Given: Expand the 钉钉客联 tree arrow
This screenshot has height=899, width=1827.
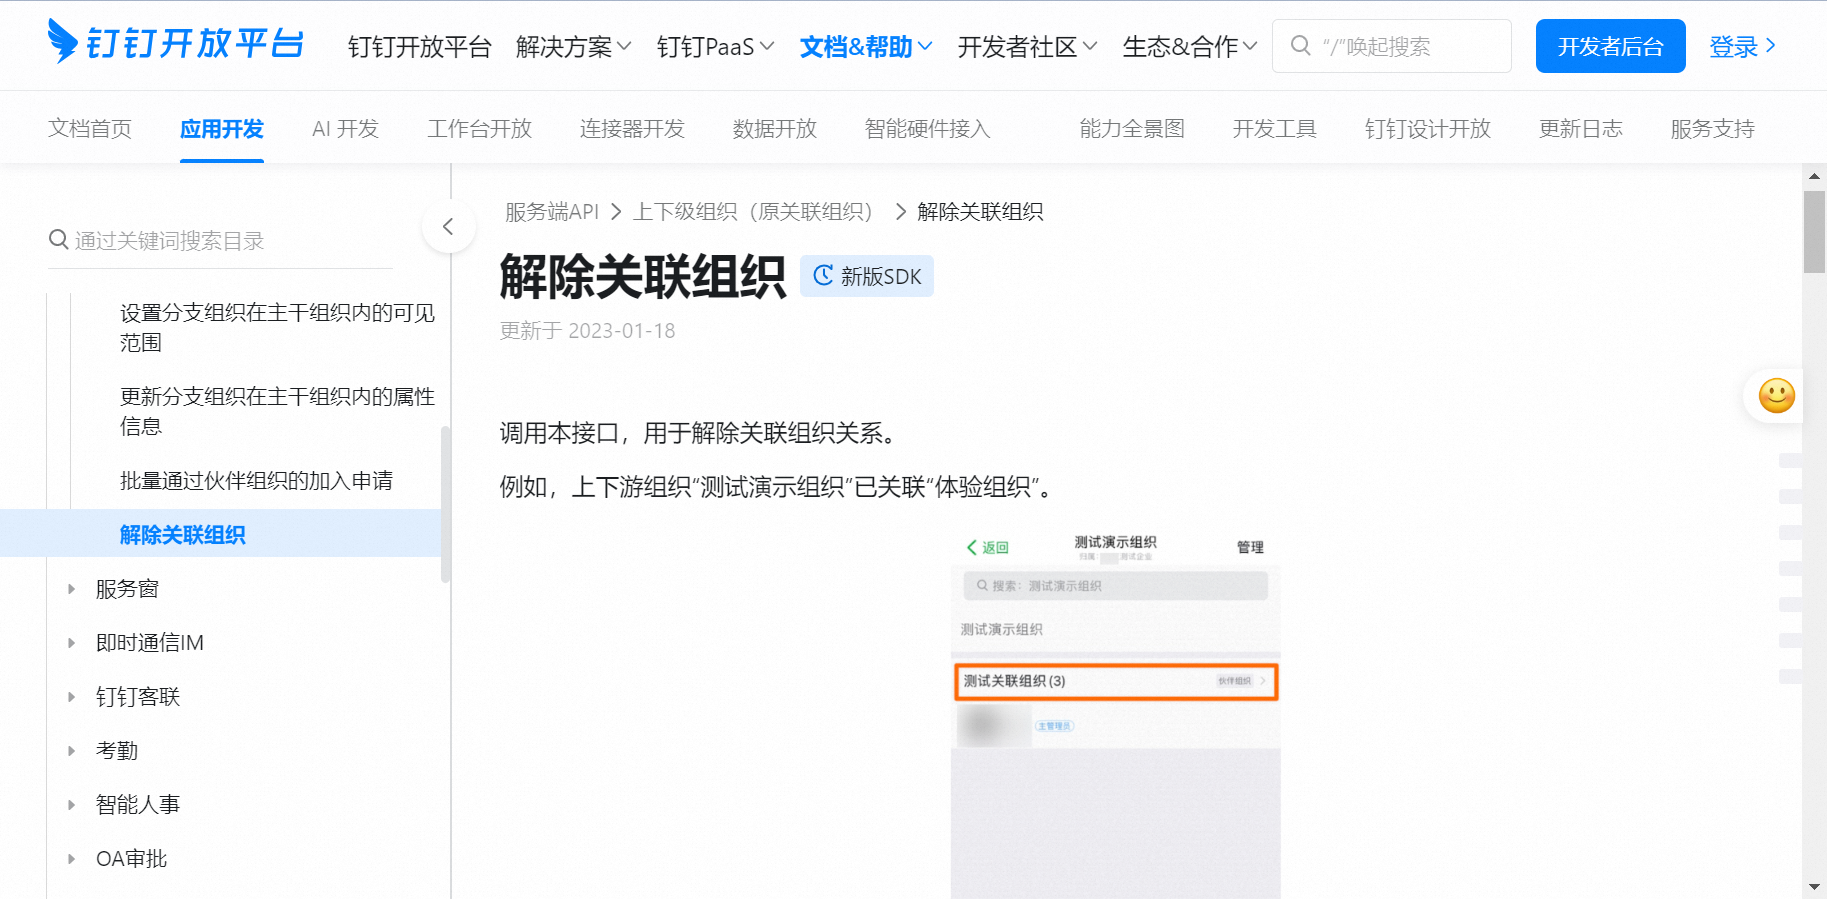Looking at the screenshot, I should tap(71, 697).
